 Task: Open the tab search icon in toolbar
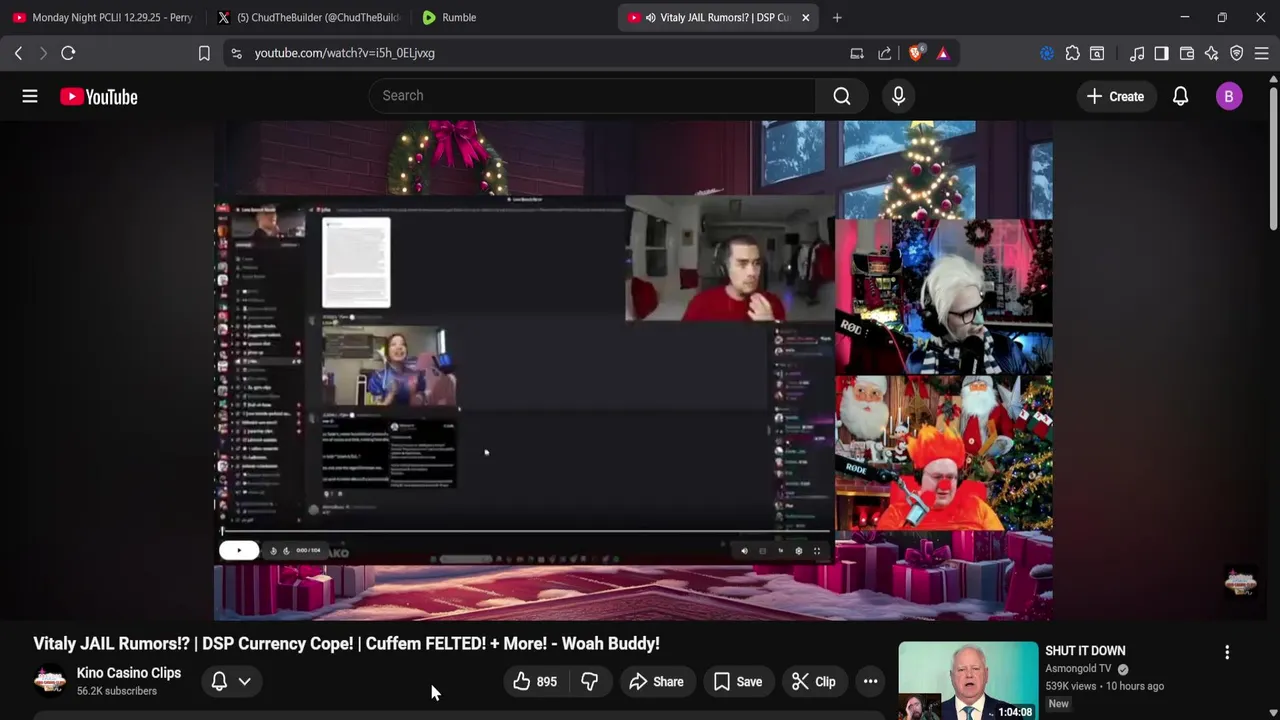(1097, 53)
